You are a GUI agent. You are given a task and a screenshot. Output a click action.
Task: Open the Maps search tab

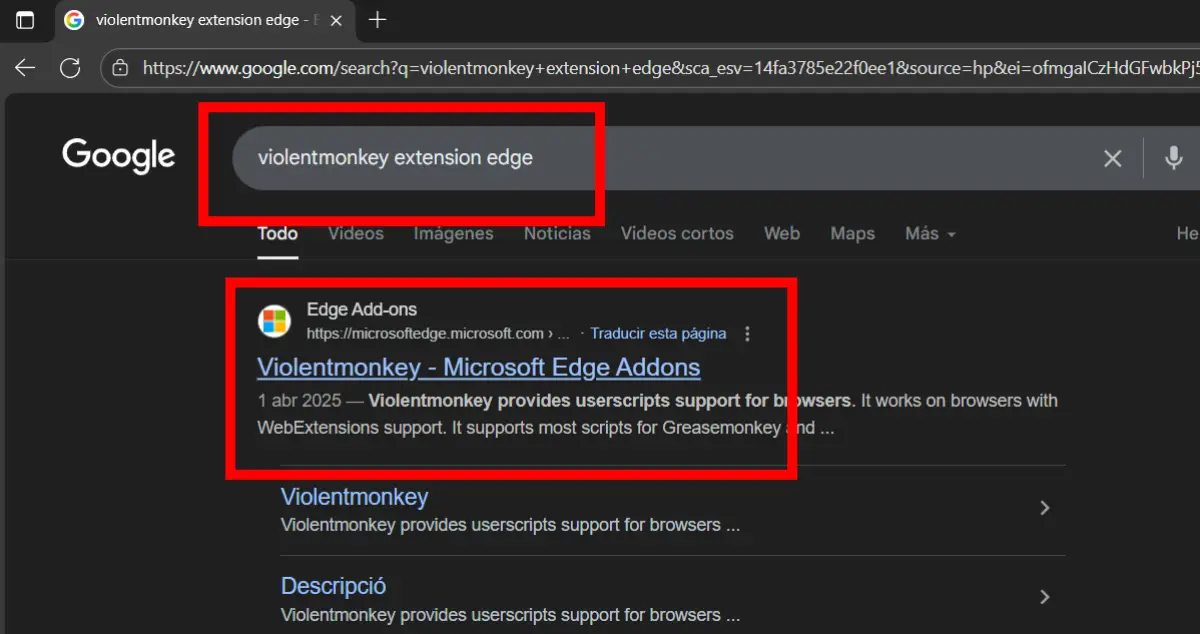click(x=852, y=234)
